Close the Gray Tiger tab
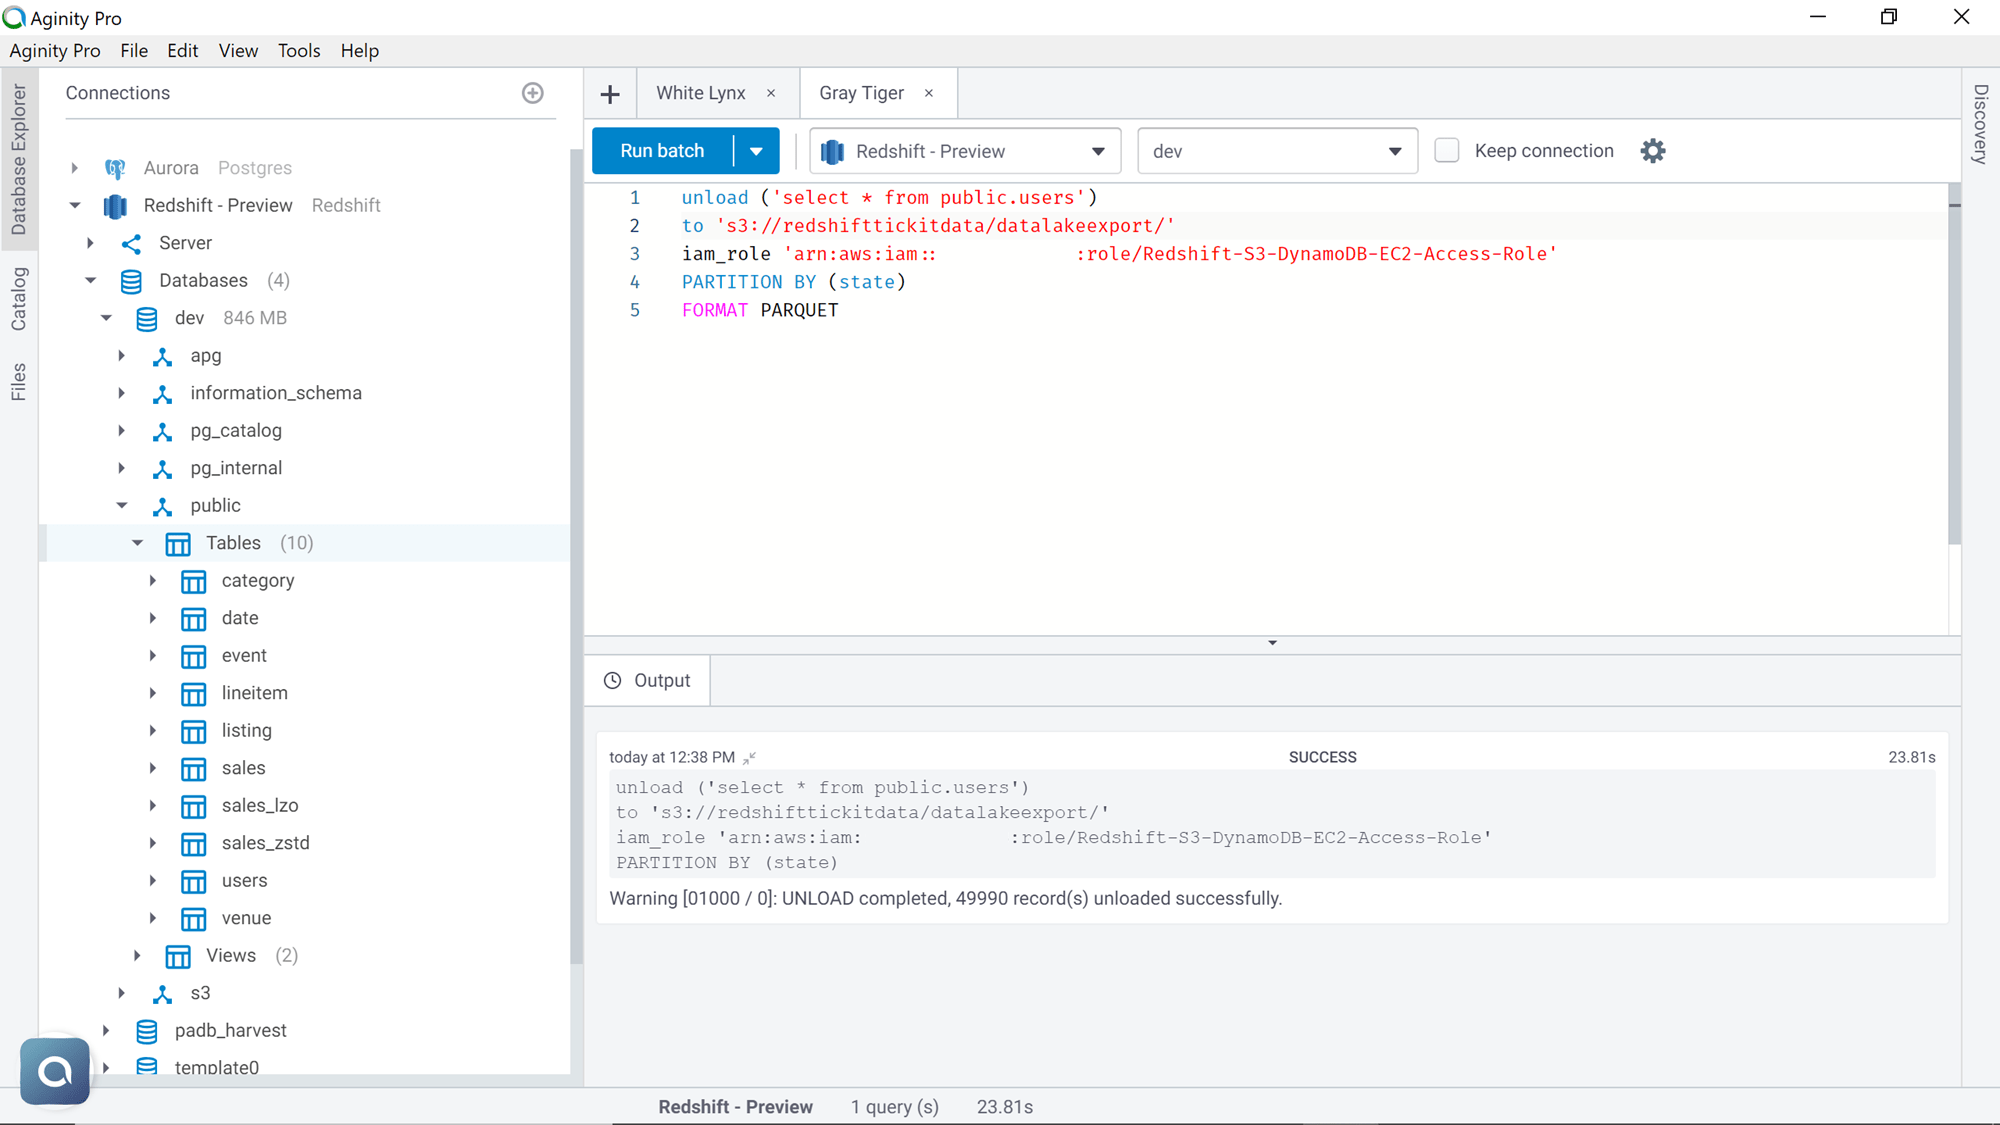 (928, 92)
